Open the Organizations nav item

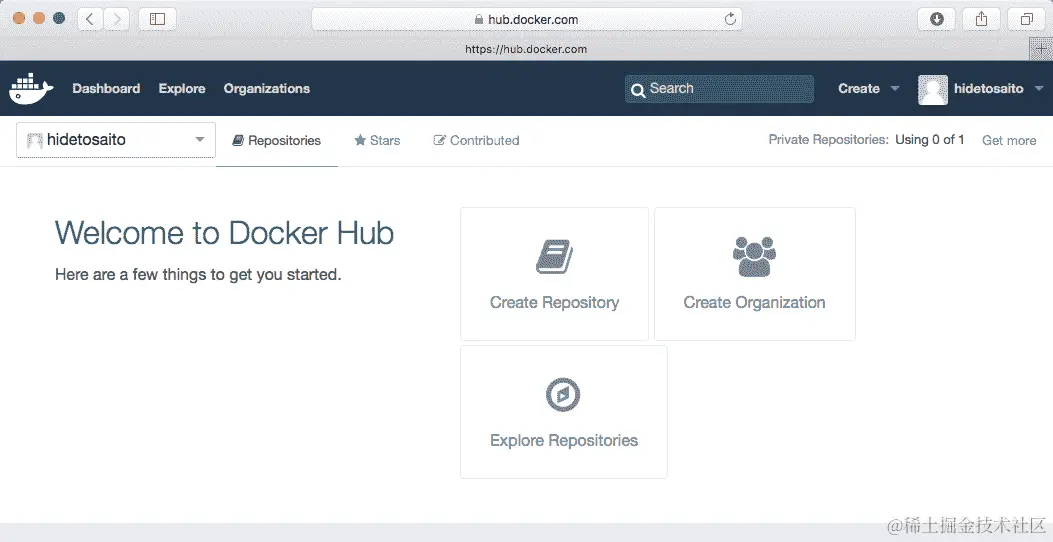point(267,89)
